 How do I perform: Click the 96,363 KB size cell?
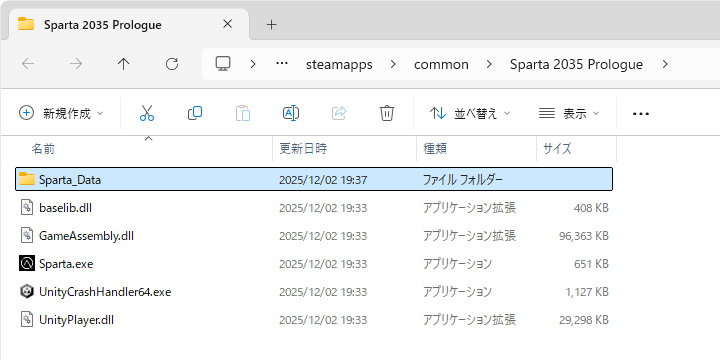click(x=584, y=236)
